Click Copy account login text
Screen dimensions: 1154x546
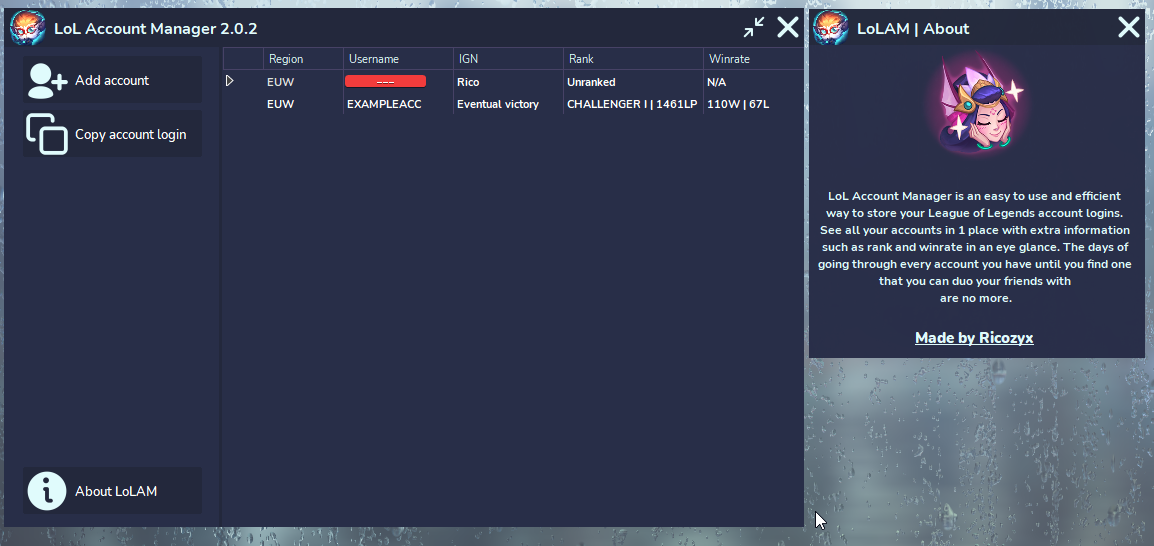coord(130,135)
